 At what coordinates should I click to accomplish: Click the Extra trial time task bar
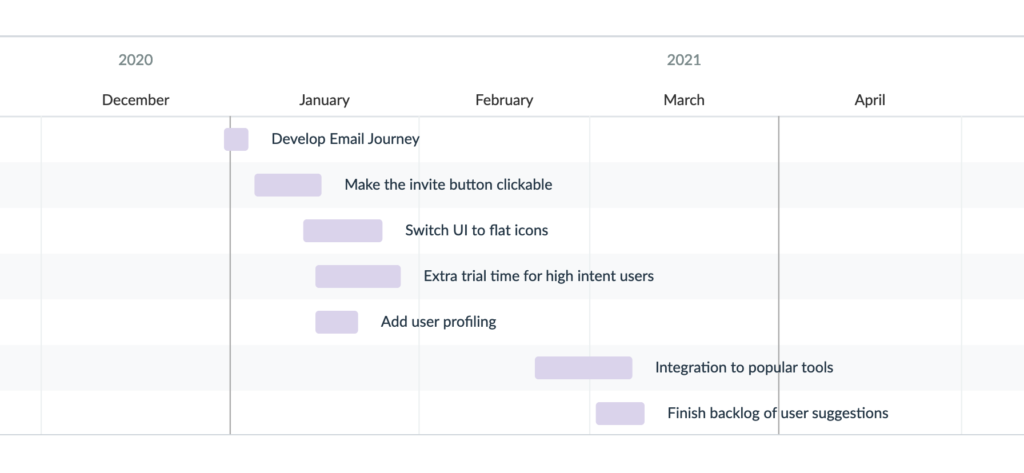tap(358, 276)
